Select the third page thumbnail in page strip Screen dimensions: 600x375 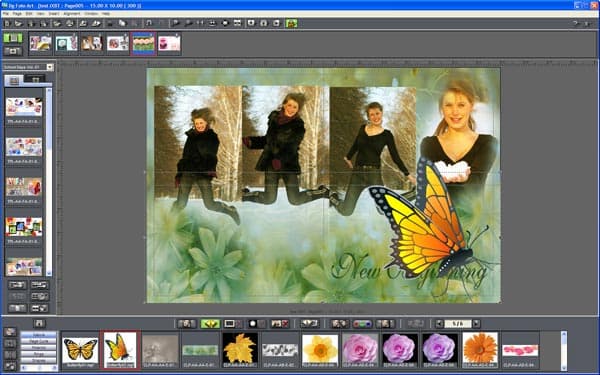point(92,43)
